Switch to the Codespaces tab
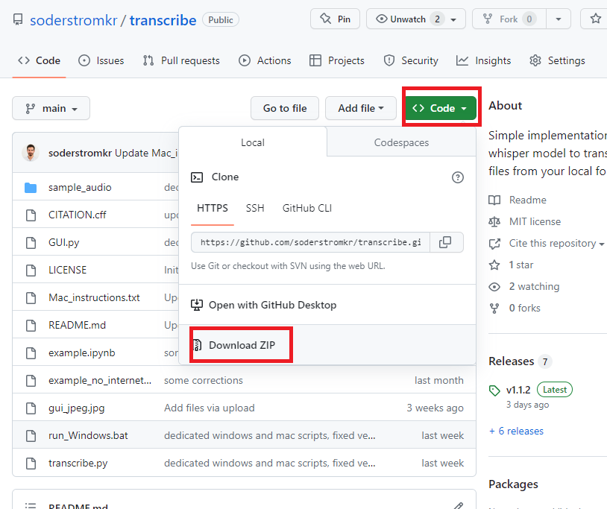Screen dimensions: 607x509 401,143
